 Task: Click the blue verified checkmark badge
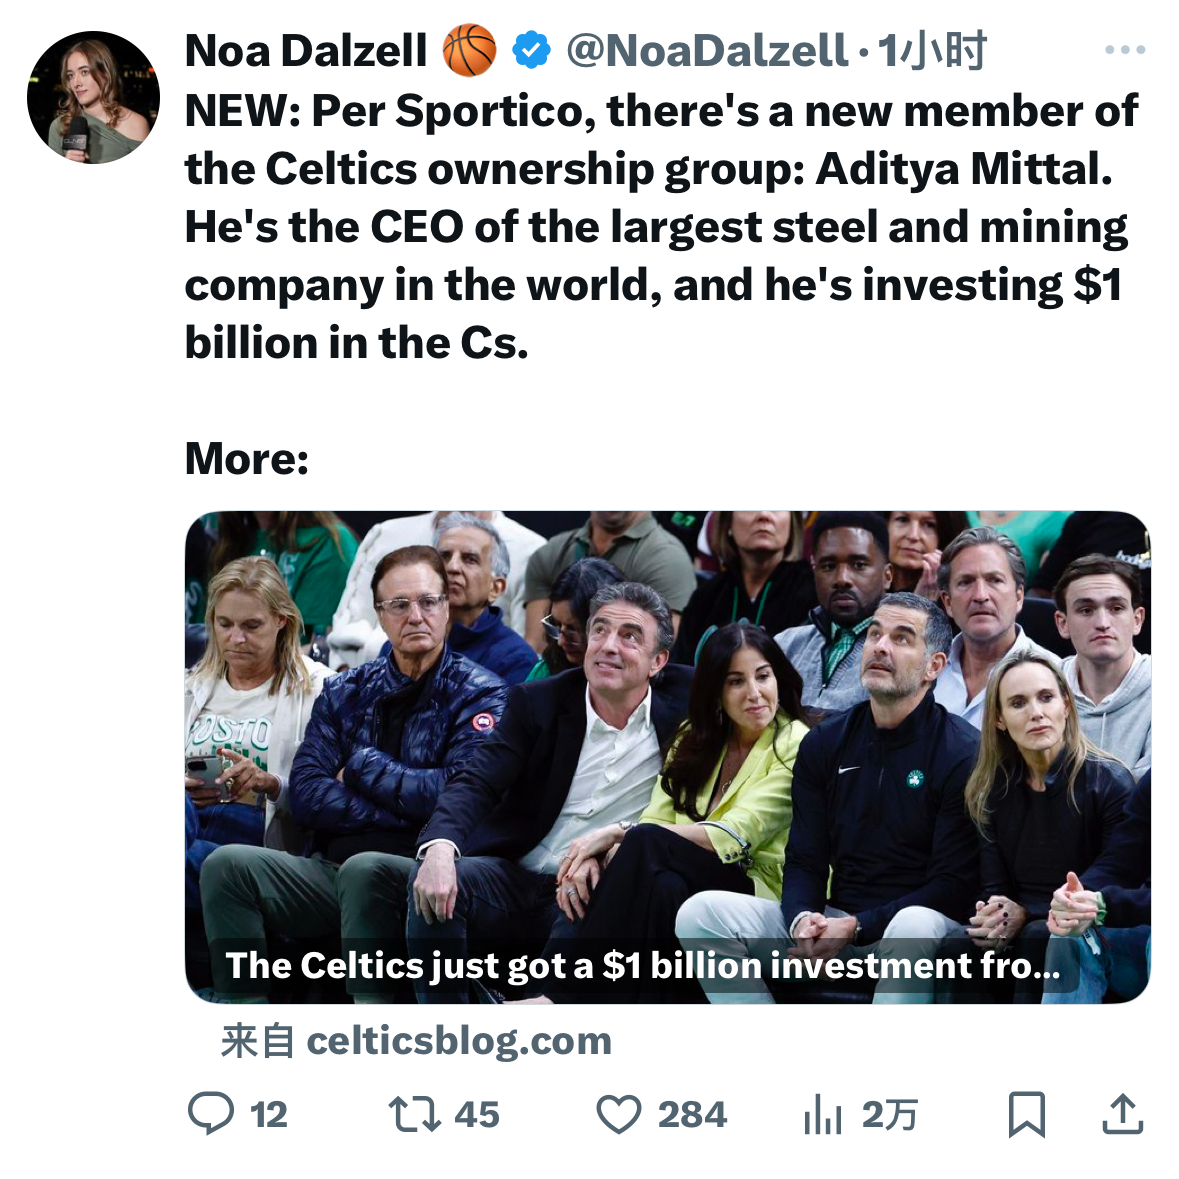point(531,50)
